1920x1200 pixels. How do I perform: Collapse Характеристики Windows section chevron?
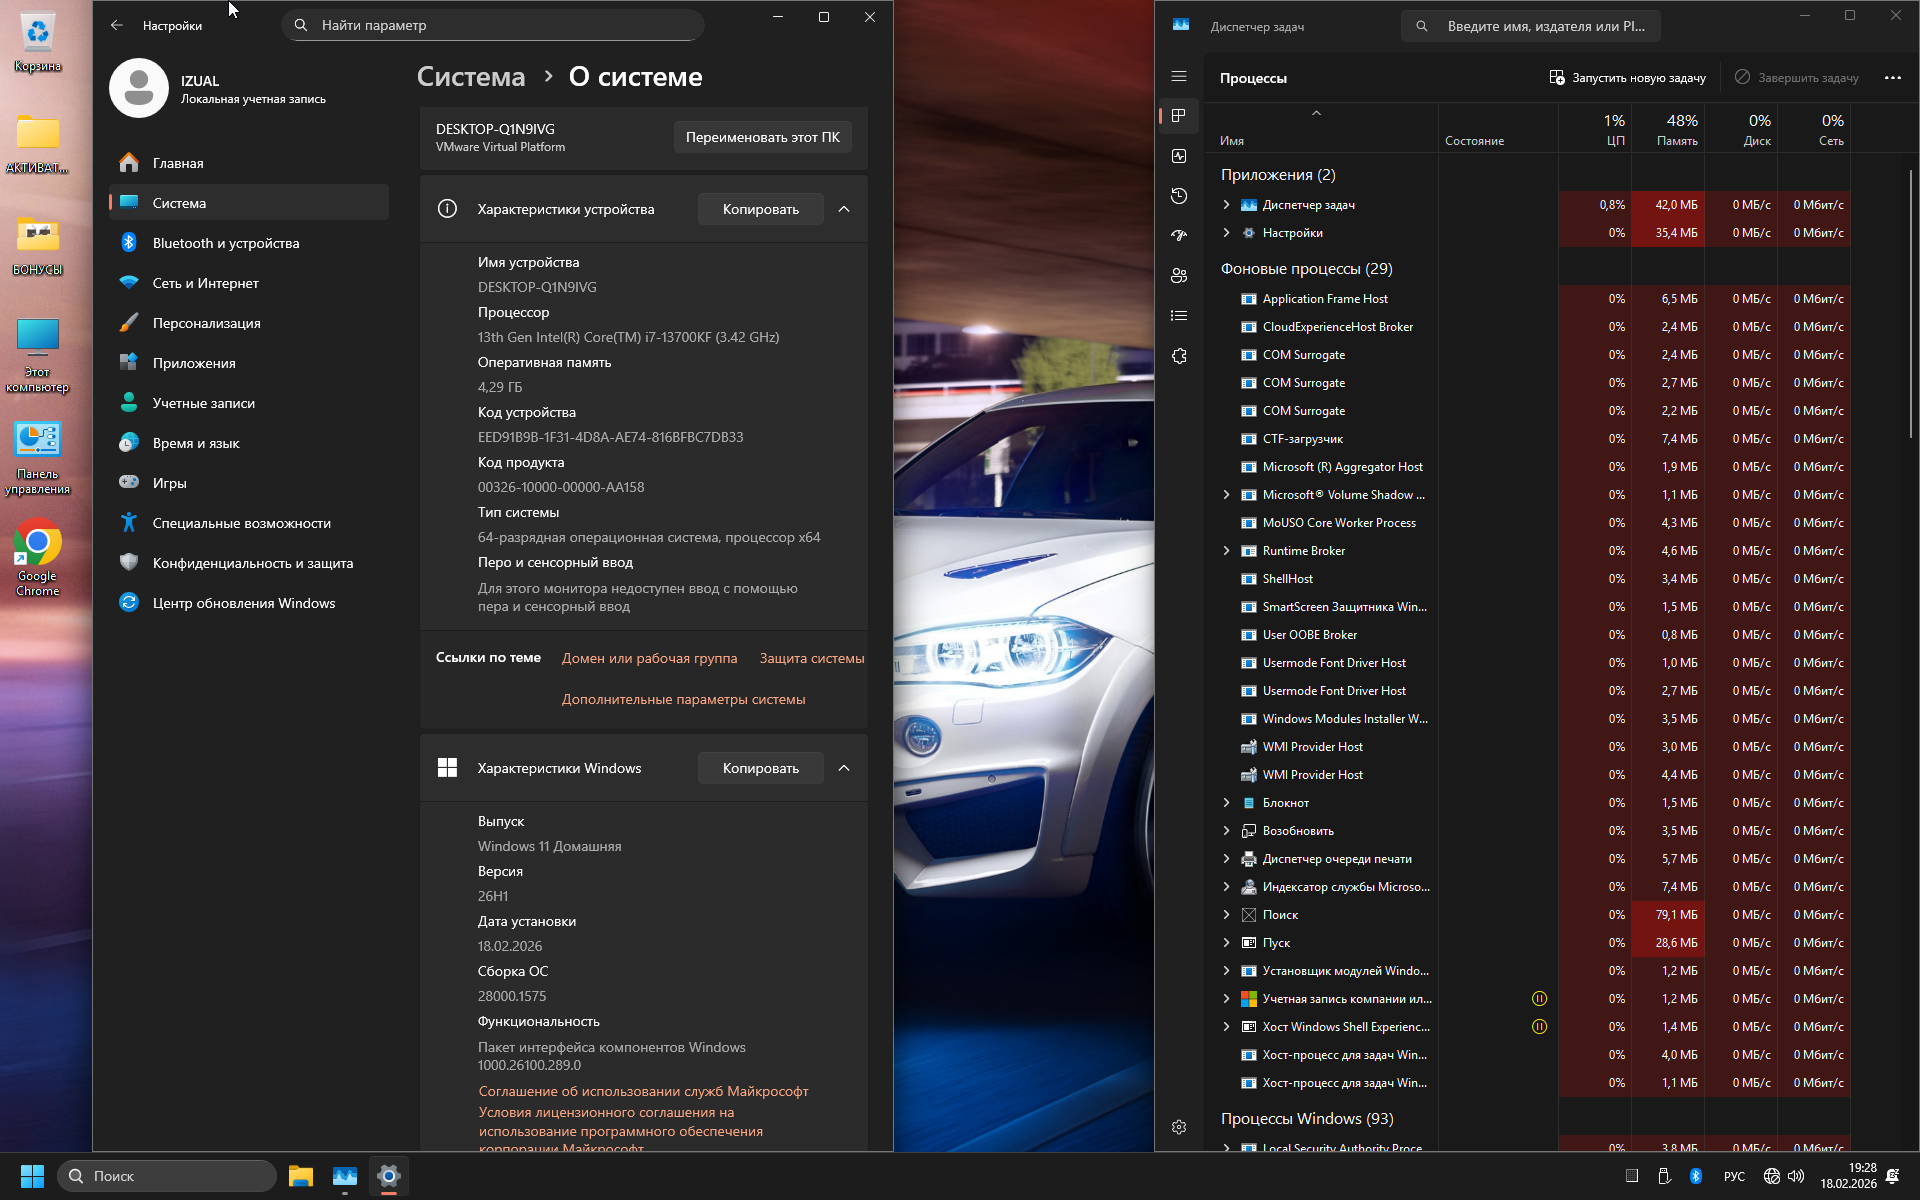(844, 768)
